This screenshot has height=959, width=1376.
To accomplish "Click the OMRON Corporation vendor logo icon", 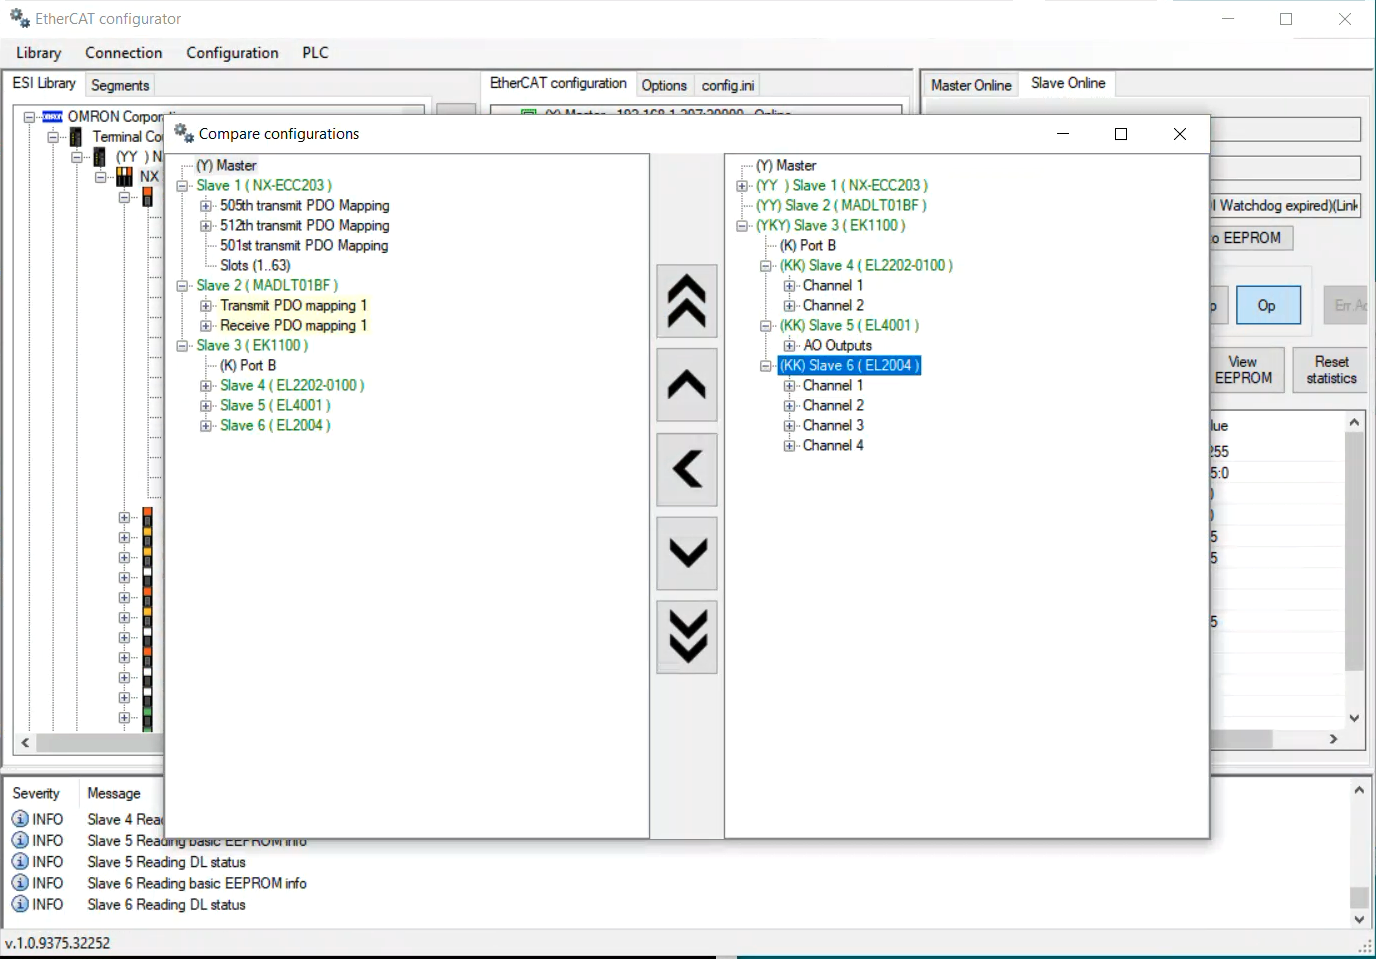I will click(x=52, y=117).
